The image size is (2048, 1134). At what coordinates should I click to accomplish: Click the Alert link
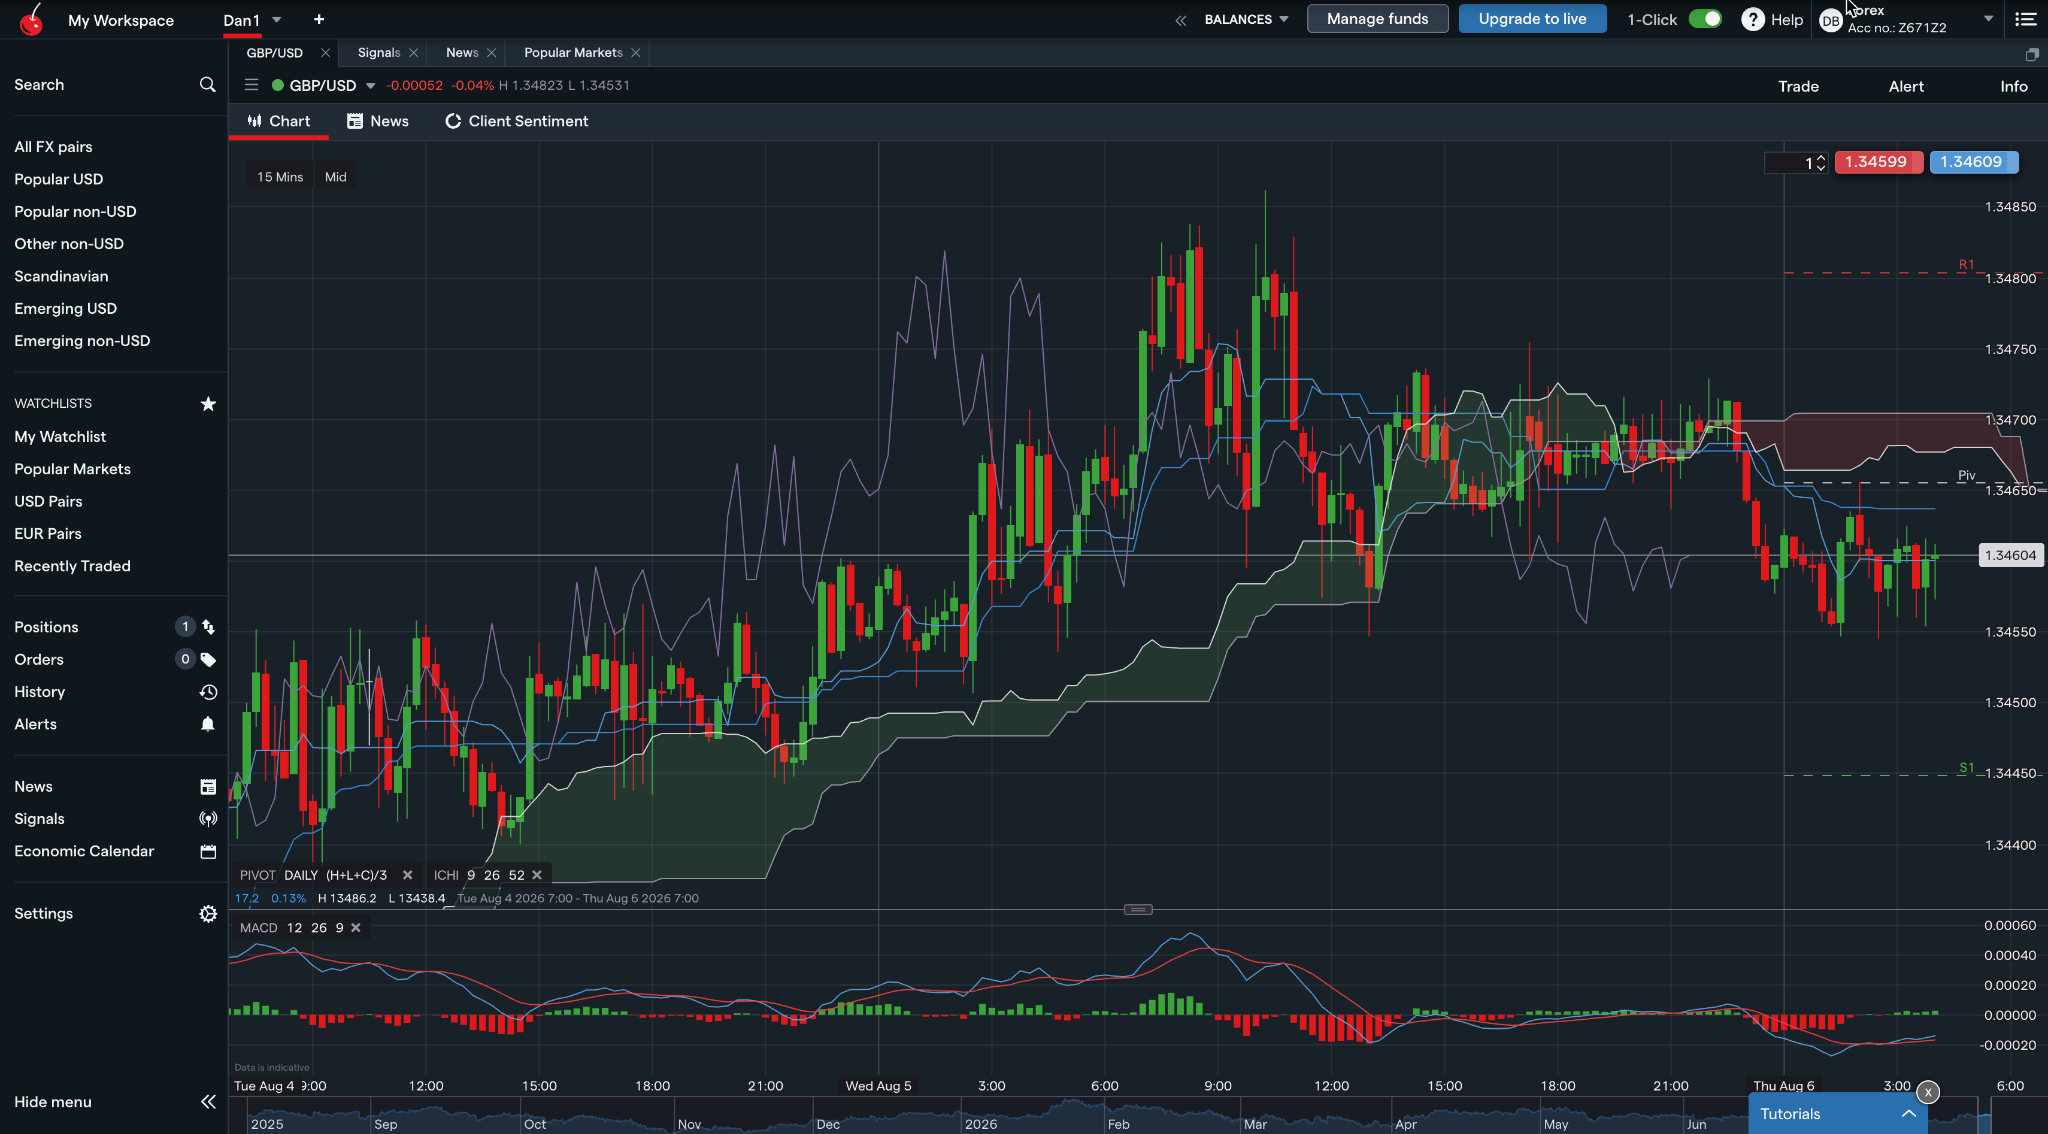pyautogui.click(x=1906, y=86)
